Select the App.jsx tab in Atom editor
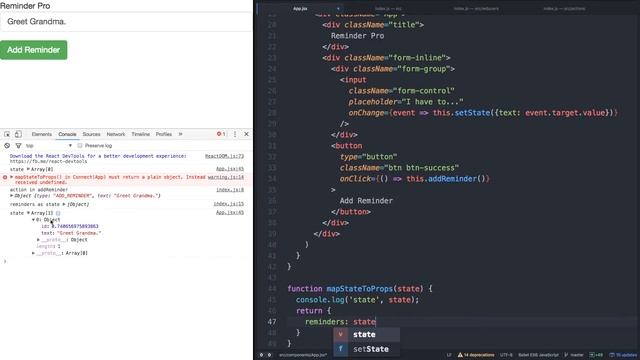Viewport: 640px width, 360px height. click(300, 8)
